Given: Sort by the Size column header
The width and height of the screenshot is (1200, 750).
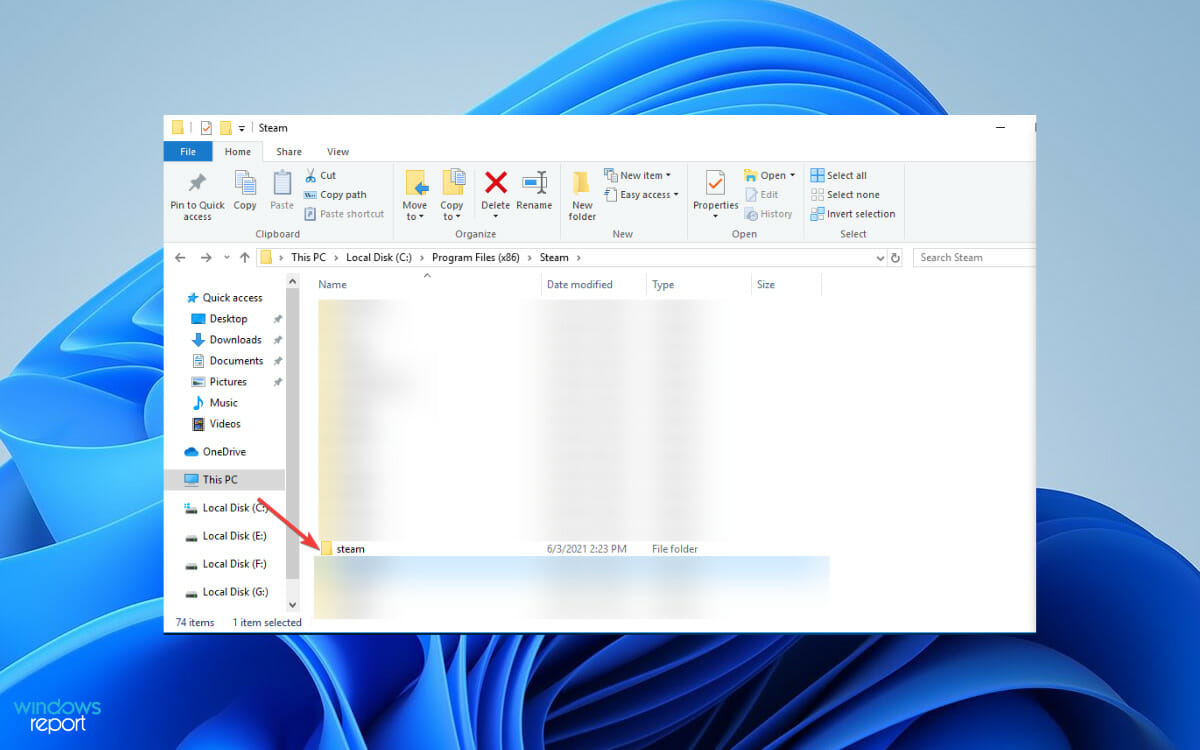Looking at the screenshot, I should pyautogui.click(x=786, y=284).
